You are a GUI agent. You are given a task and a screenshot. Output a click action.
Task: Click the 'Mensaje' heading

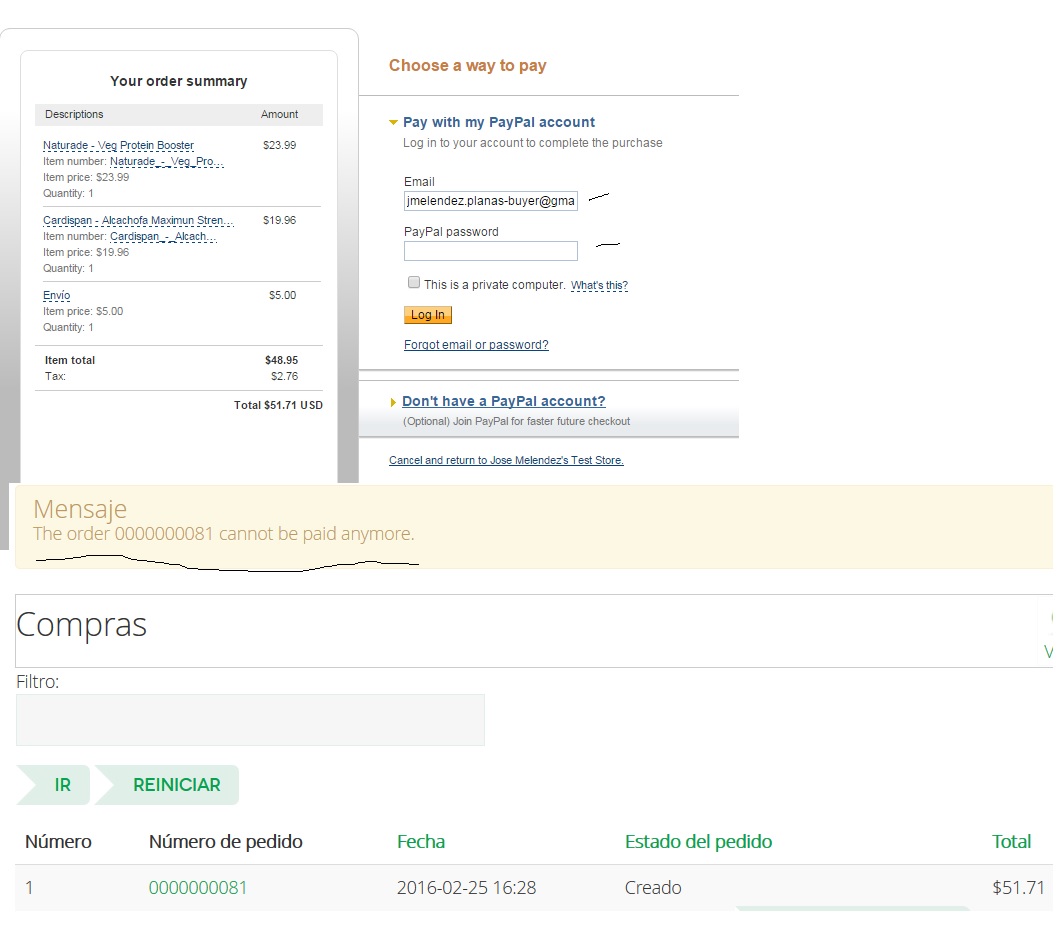[x=80, y=509]
